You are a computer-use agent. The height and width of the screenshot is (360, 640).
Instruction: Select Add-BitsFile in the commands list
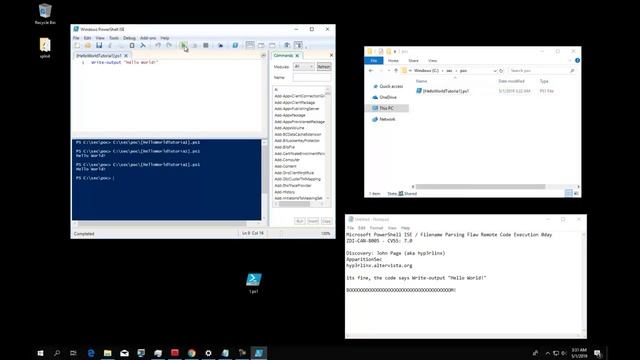pos(285,147)
